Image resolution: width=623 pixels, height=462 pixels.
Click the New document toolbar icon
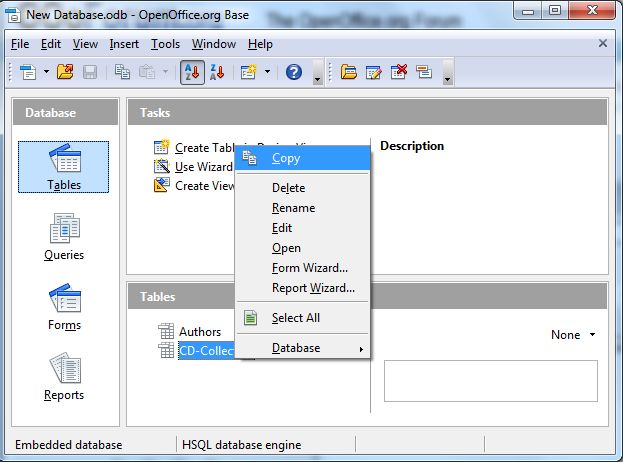click(28, 72)
